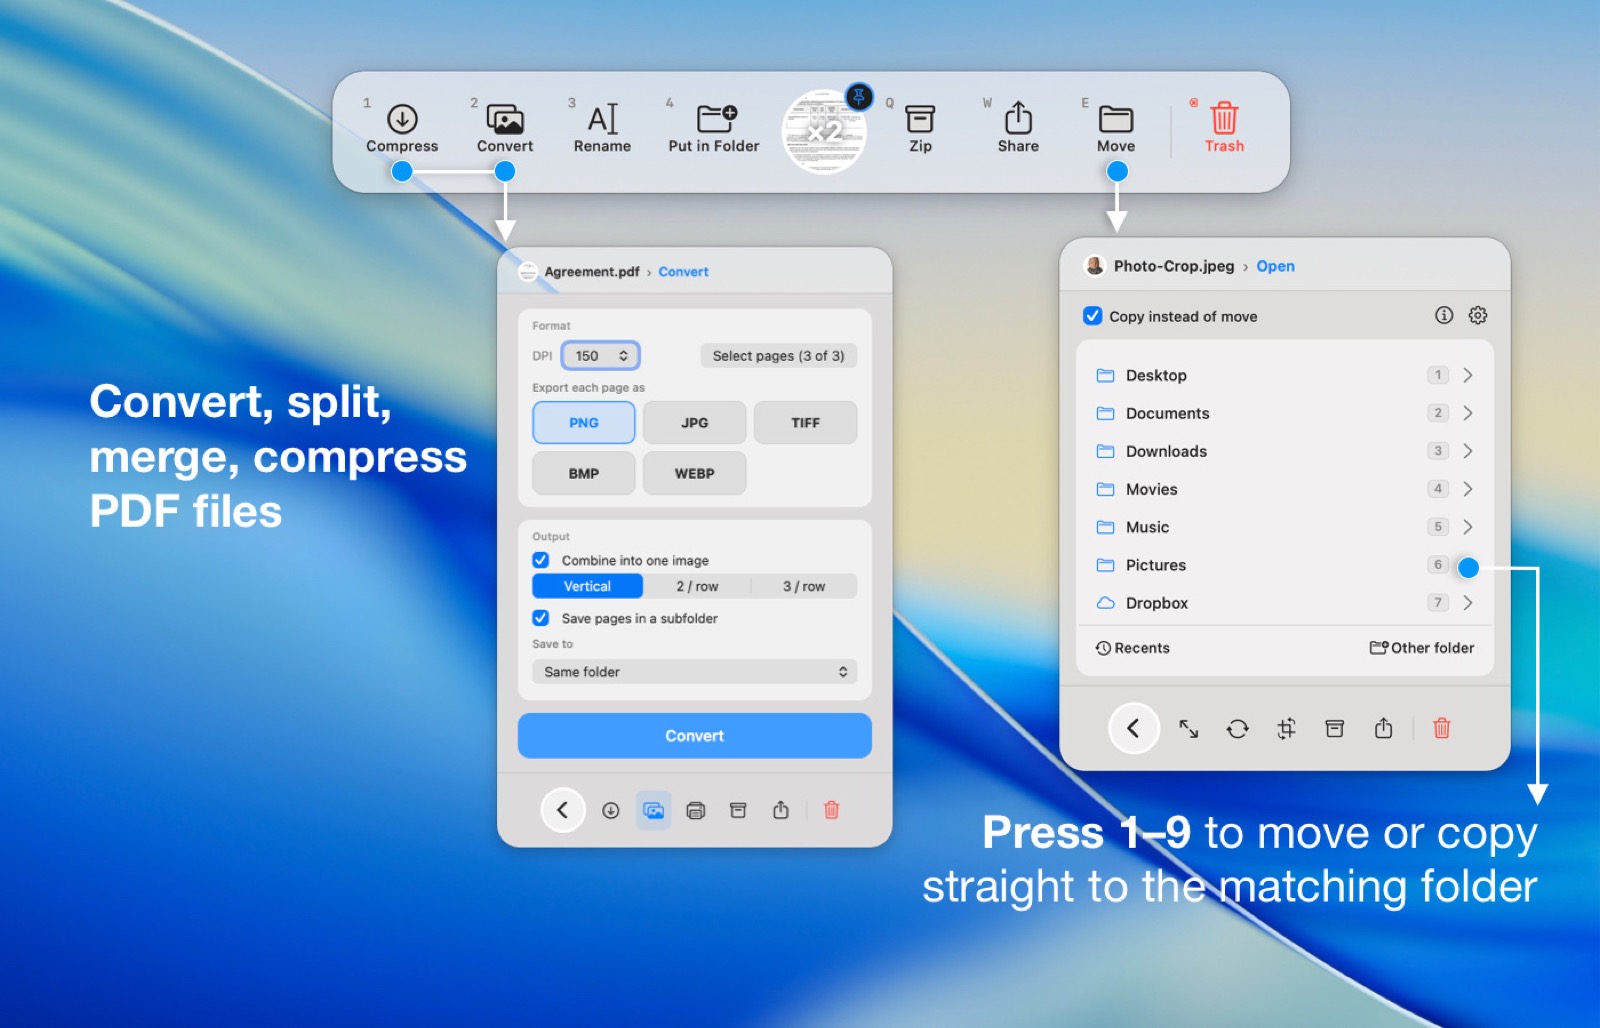Select the Convert action in top toolbar

click(x=505, y=129)
